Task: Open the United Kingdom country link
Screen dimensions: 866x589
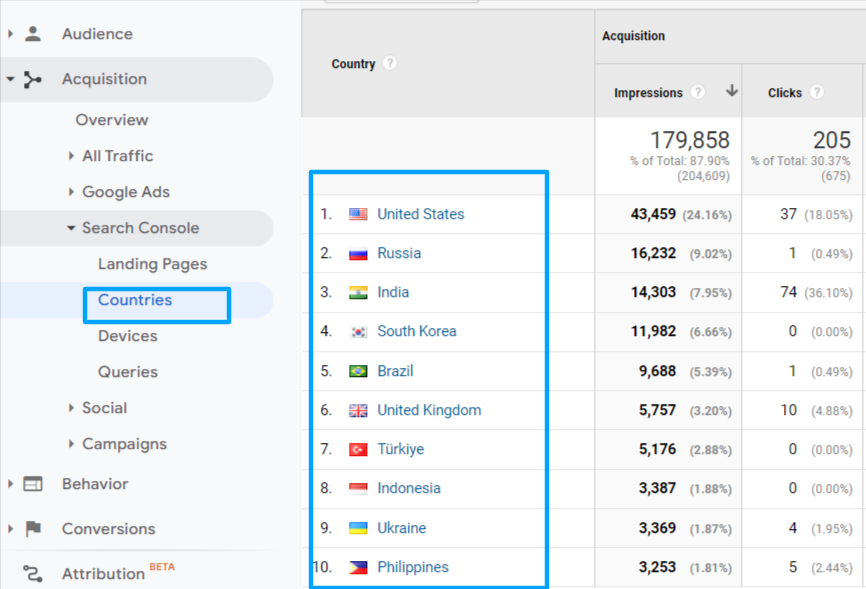Action: click(x=428, y=410)
